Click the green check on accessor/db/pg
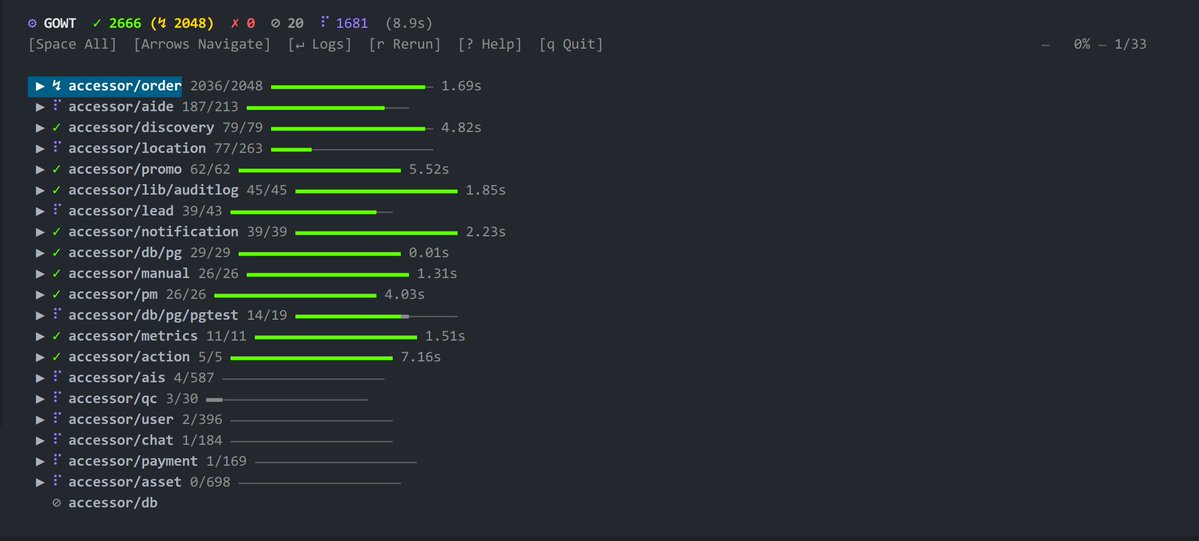Image resolution: width=1199 pixels, height=541 pixels. click(57, 253)
